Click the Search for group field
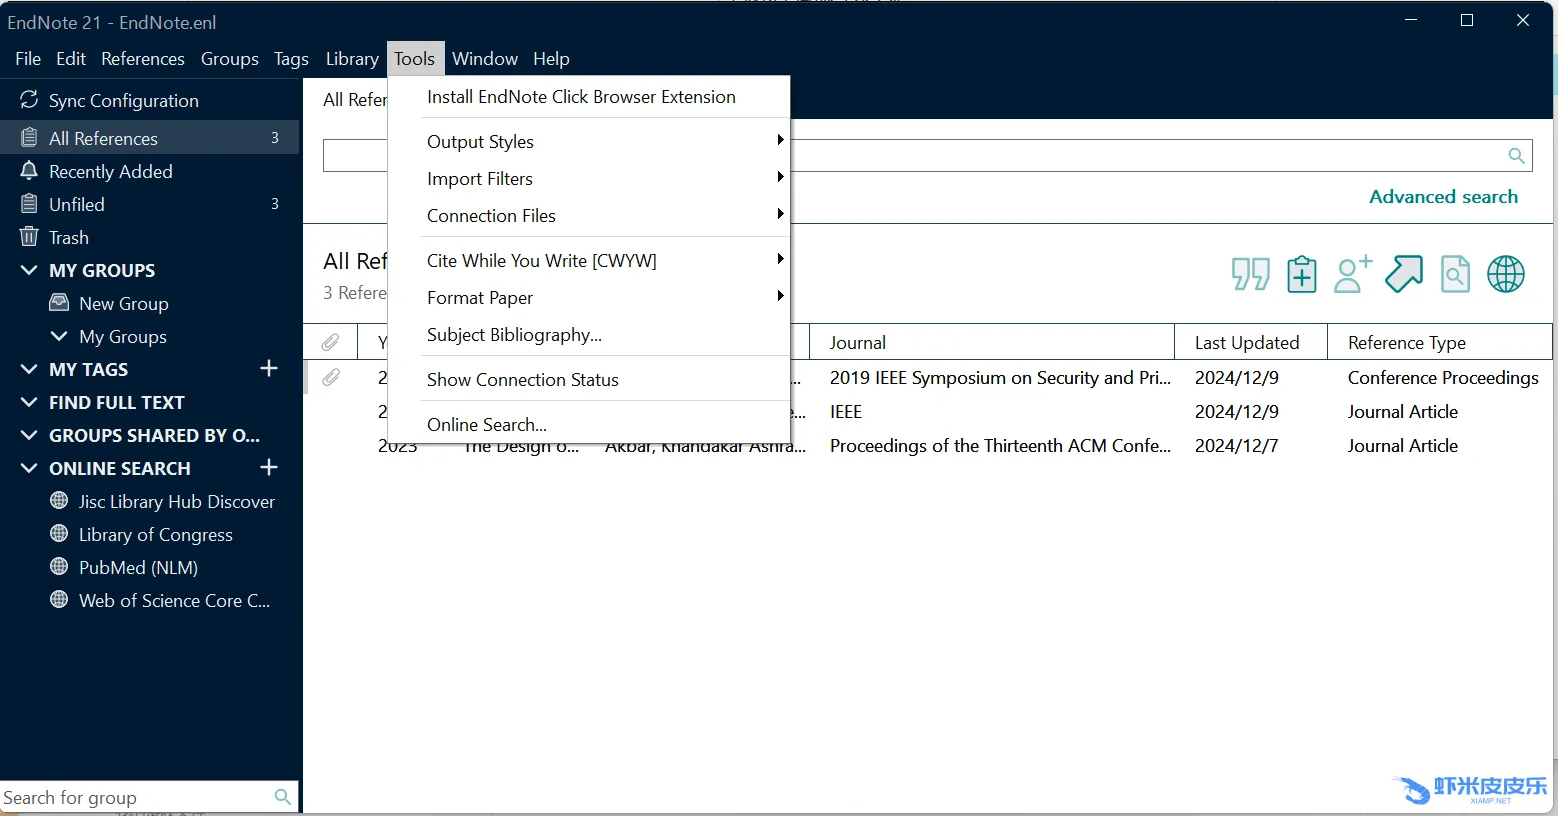Viewport: 1558px width, 816px height. click(135, 797)
